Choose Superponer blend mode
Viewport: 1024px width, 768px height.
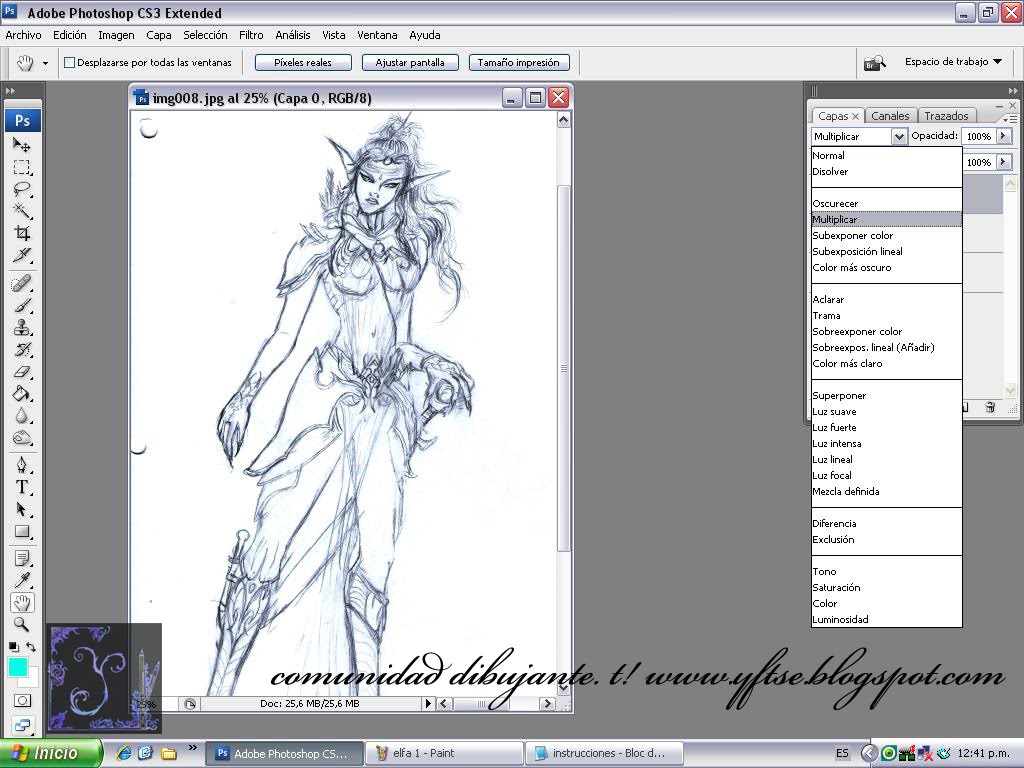coord(886,396)
